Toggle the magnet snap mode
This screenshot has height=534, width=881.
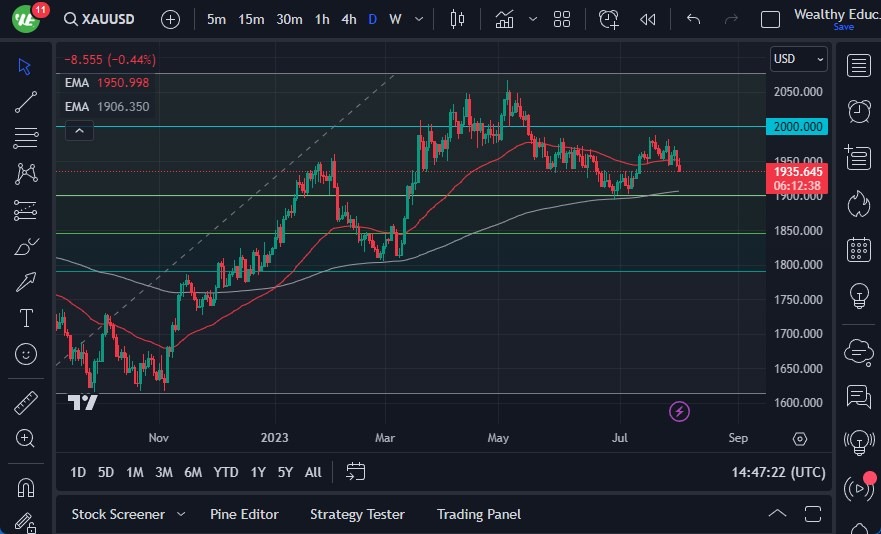point(26,488)
